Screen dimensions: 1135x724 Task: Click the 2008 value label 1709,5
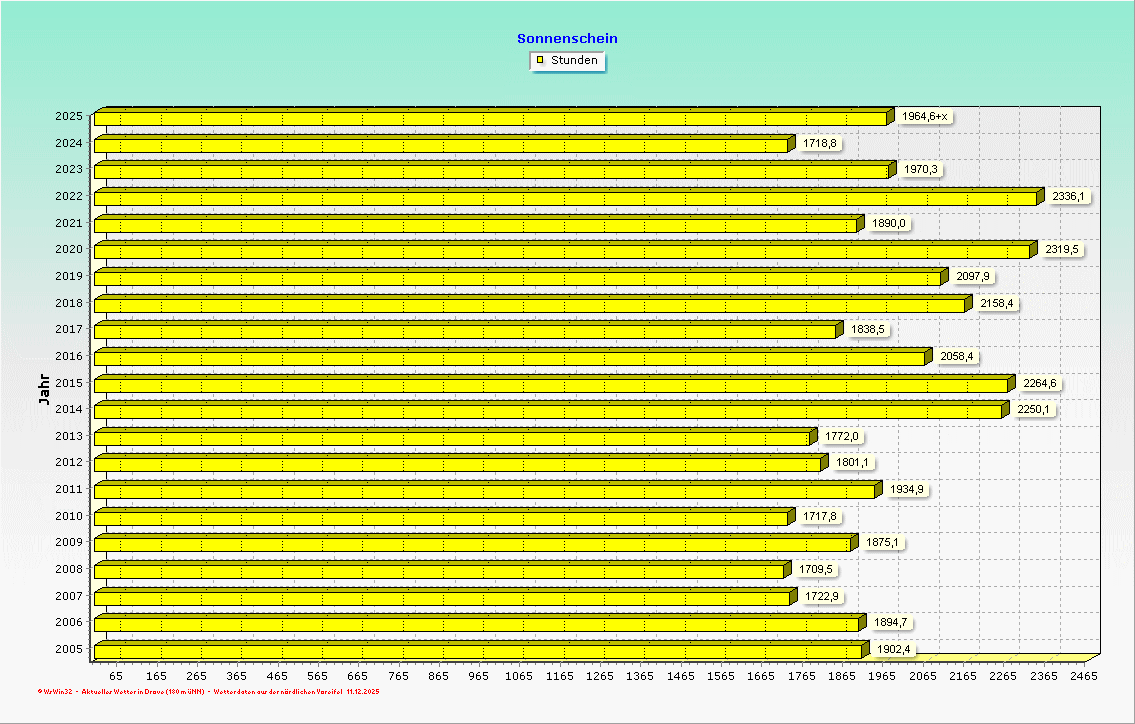tap(815, 570)
